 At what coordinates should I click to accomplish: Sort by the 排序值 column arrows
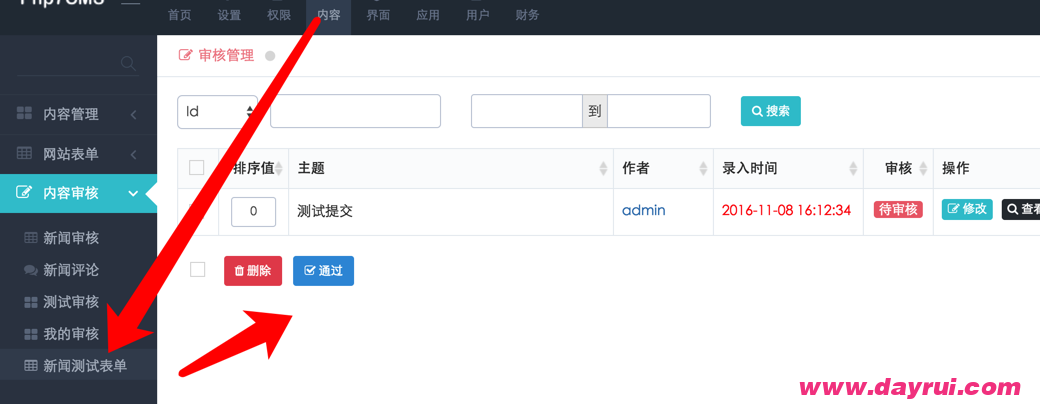[279, 168]
